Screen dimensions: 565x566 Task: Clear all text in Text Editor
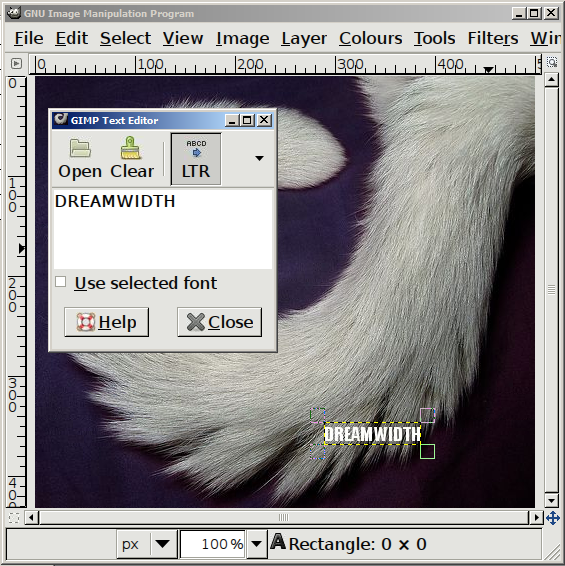click(x=132, y=159)
